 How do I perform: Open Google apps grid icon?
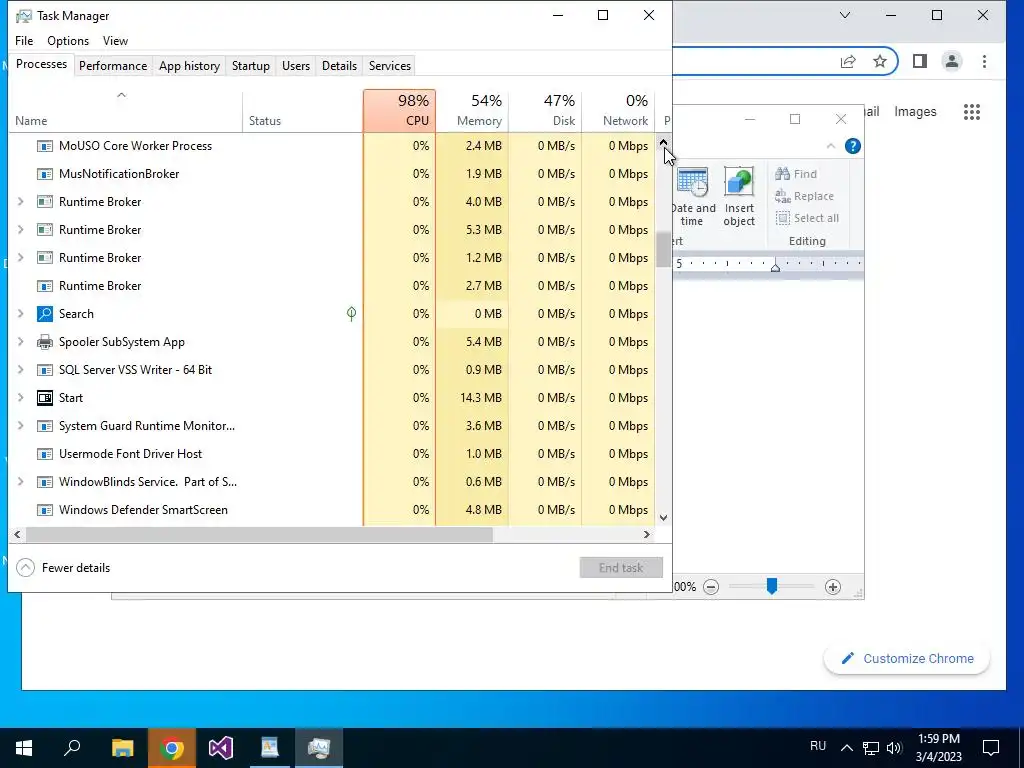972,112
